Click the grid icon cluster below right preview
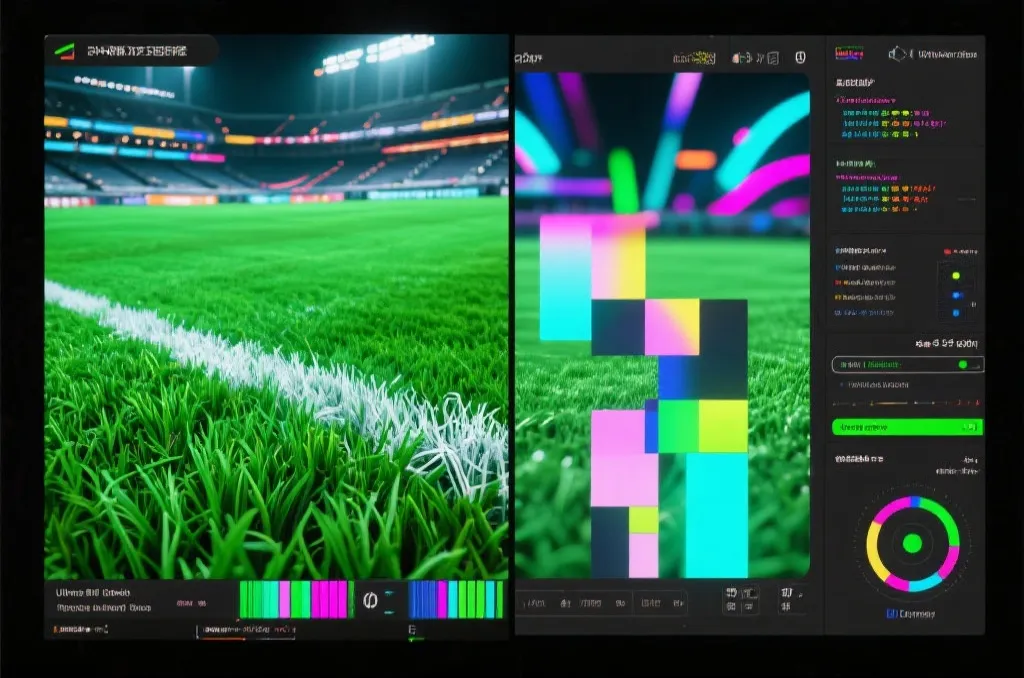The width and height of the screenshot is (1024, 678). tap(741, 600)
